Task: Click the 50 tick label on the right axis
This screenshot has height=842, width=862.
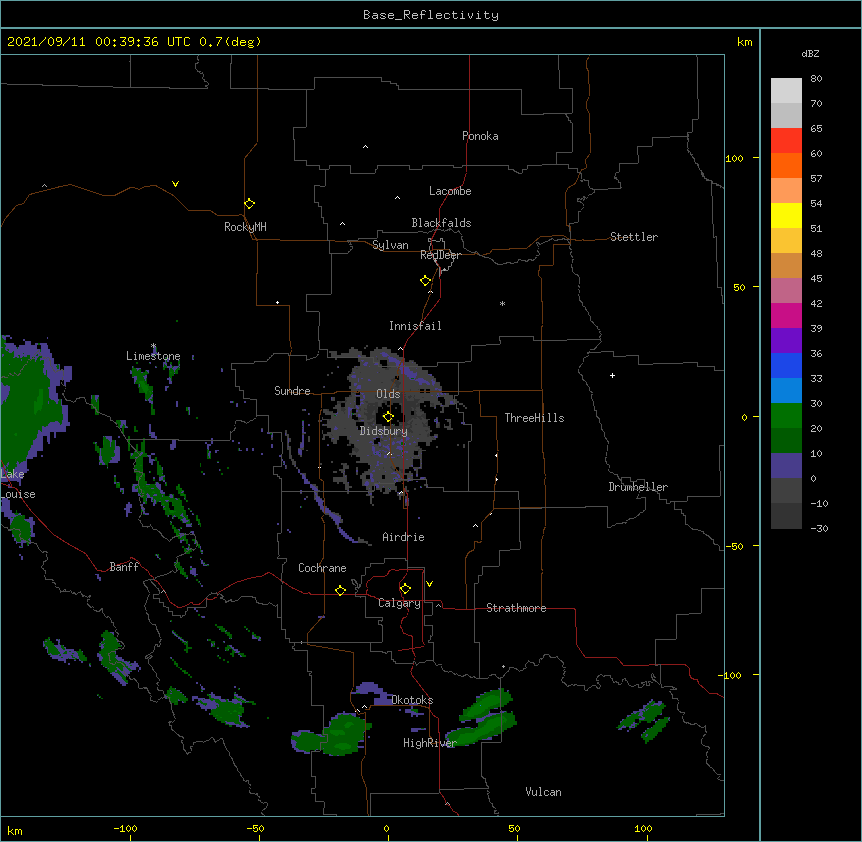Action: coord(739,287)
